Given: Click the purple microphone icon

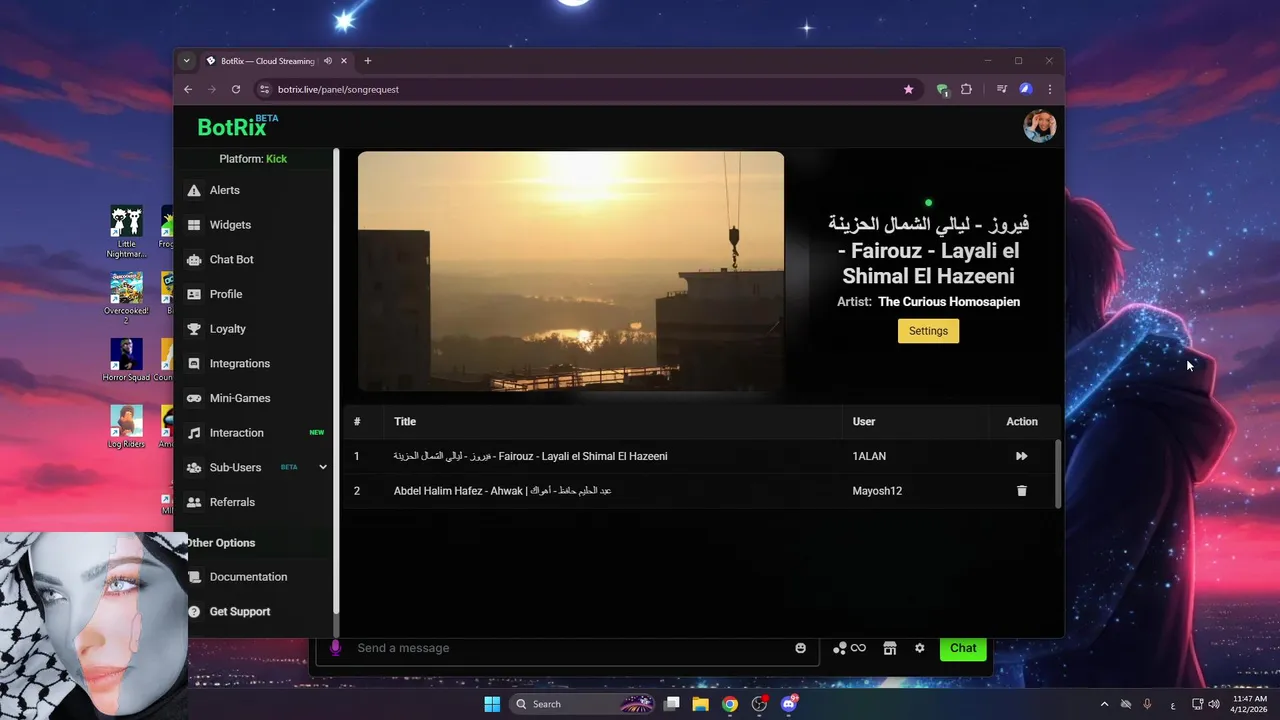Looking at the screenshot, I should pyautogui.click(x=335, y=648).
